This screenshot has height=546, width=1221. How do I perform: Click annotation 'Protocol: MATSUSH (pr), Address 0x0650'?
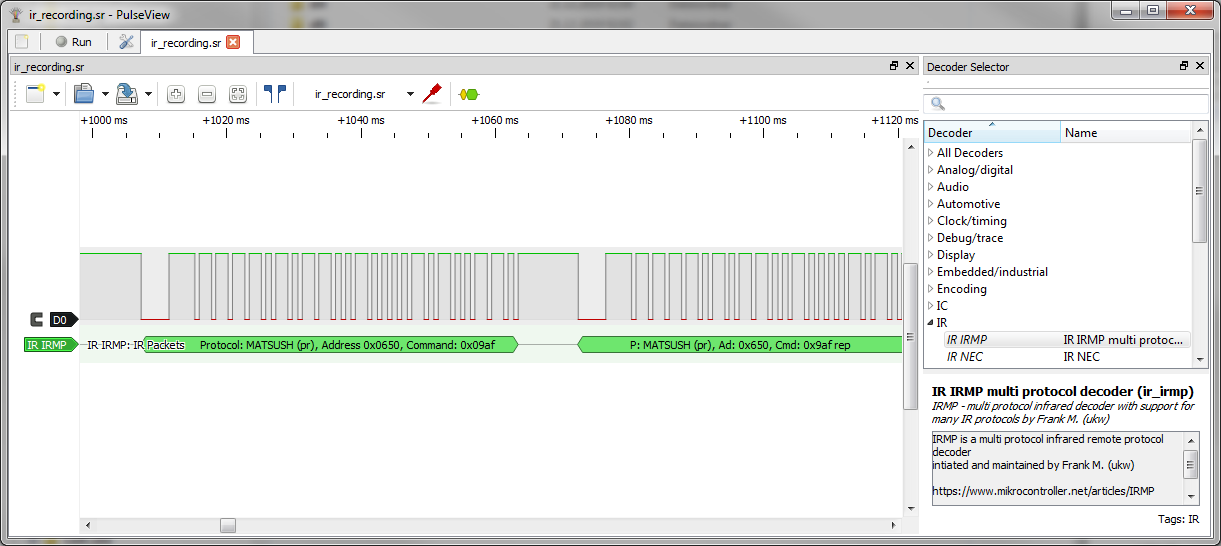[330, 345]
